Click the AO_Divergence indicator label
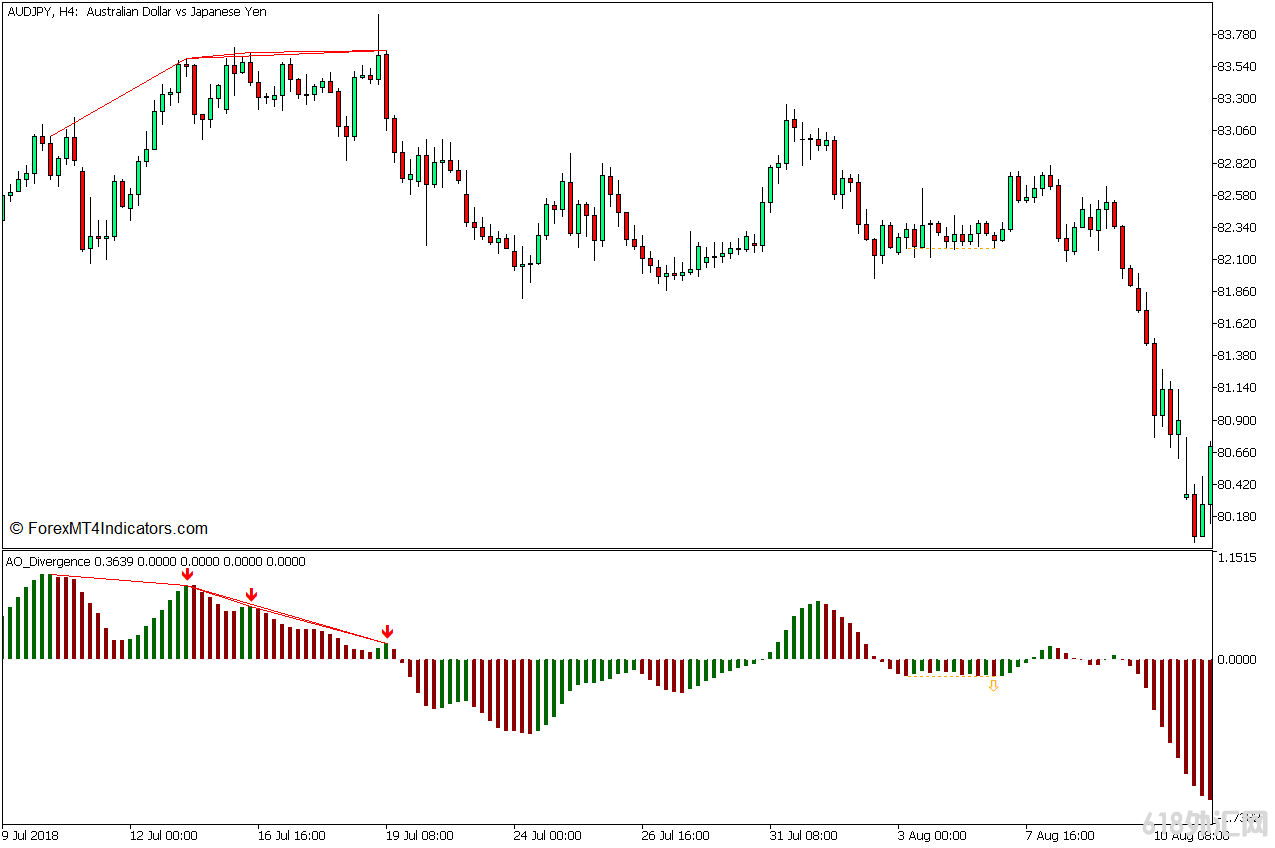The width and height of the screenshot is (1275, 848). [47, 562]
